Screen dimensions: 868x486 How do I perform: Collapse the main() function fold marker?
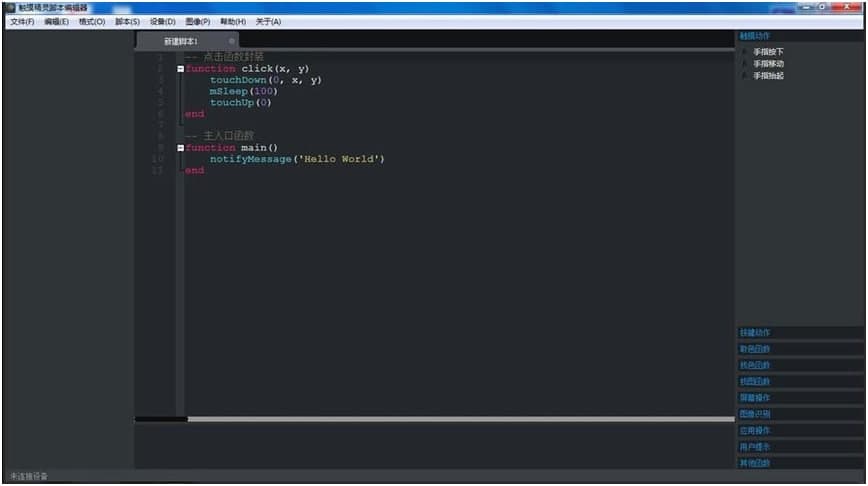pyautogui.click(x=180, y=148)
